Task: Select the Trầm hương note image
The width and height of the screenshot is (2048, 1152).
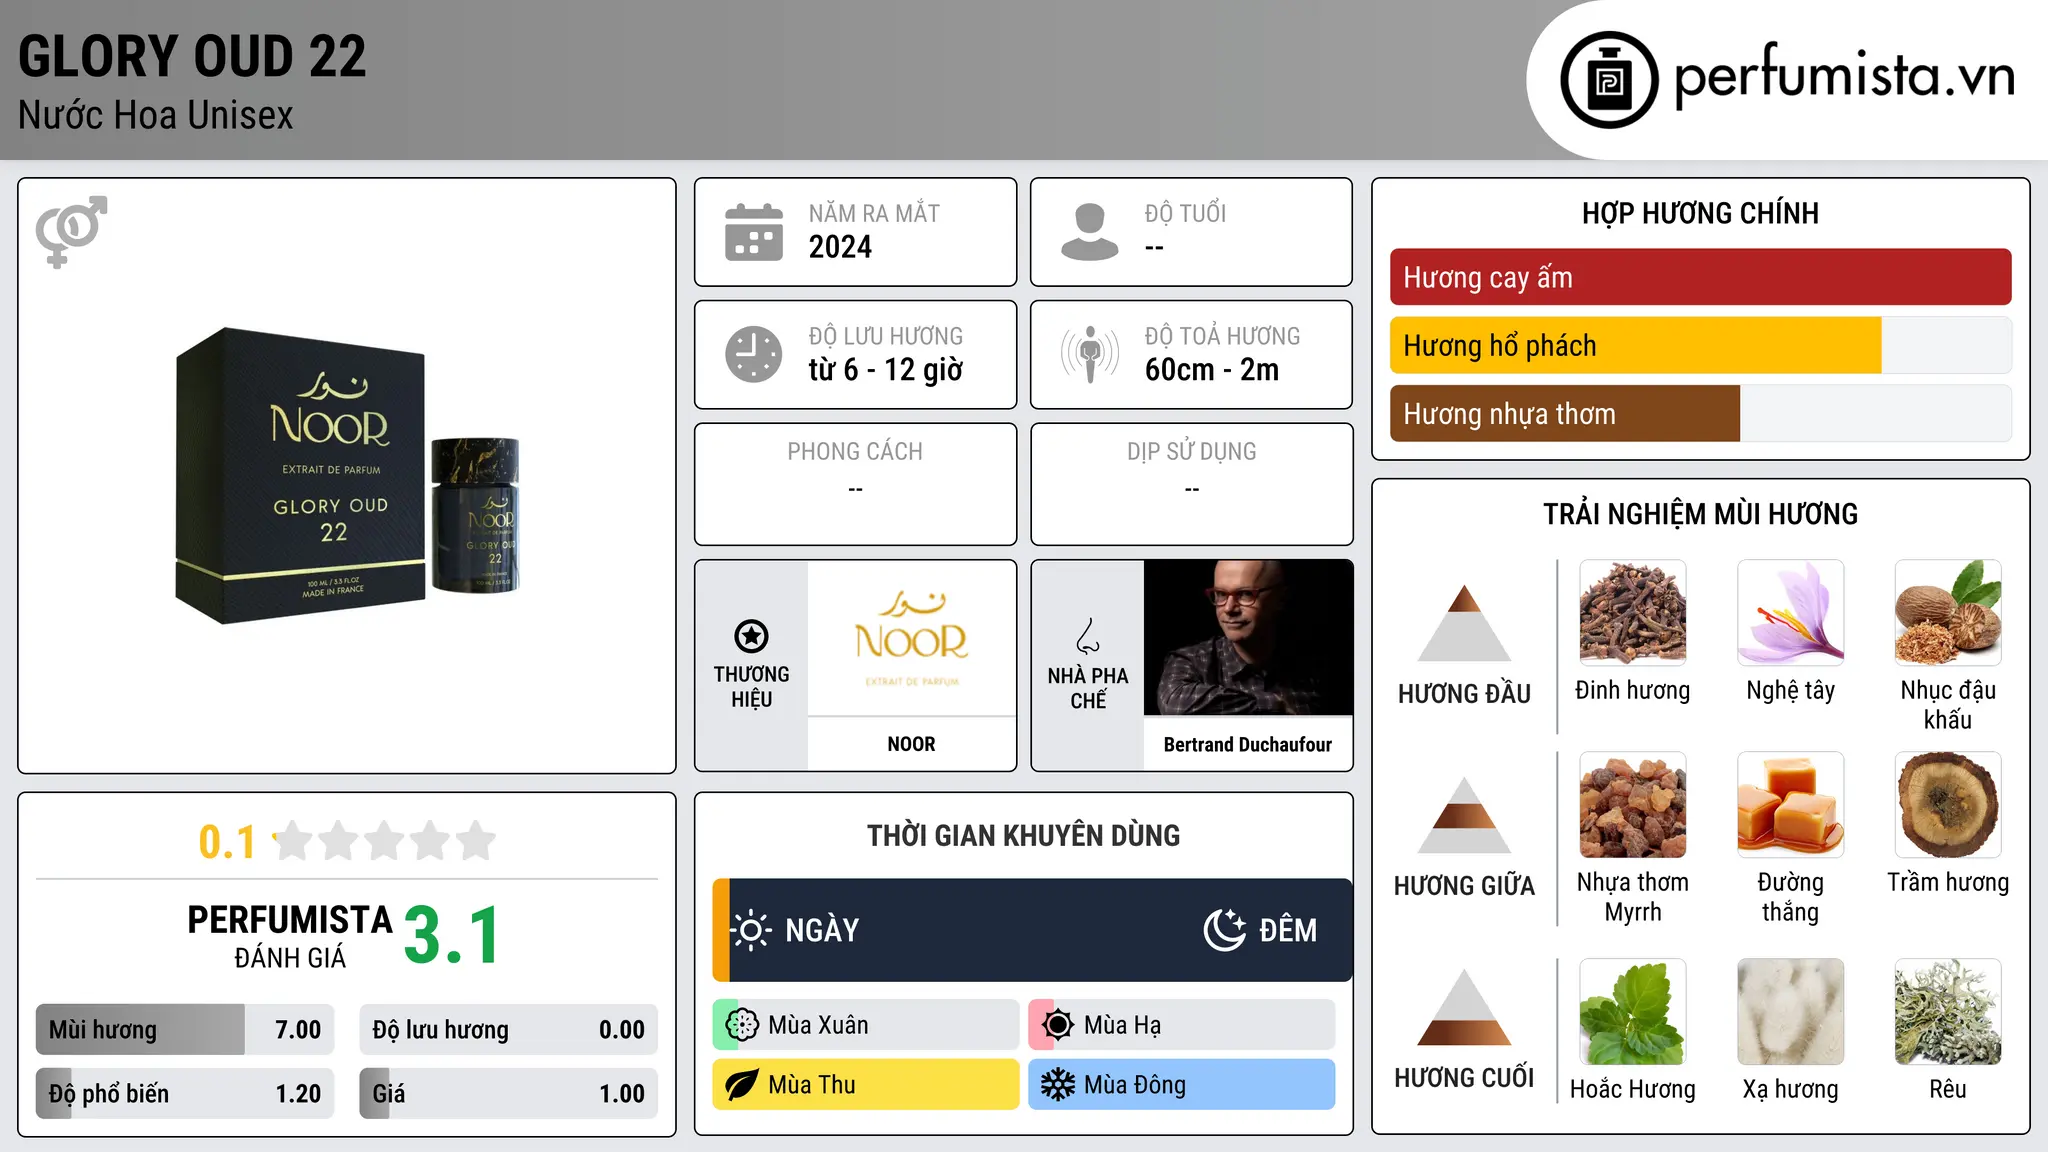Action: 1948,805
